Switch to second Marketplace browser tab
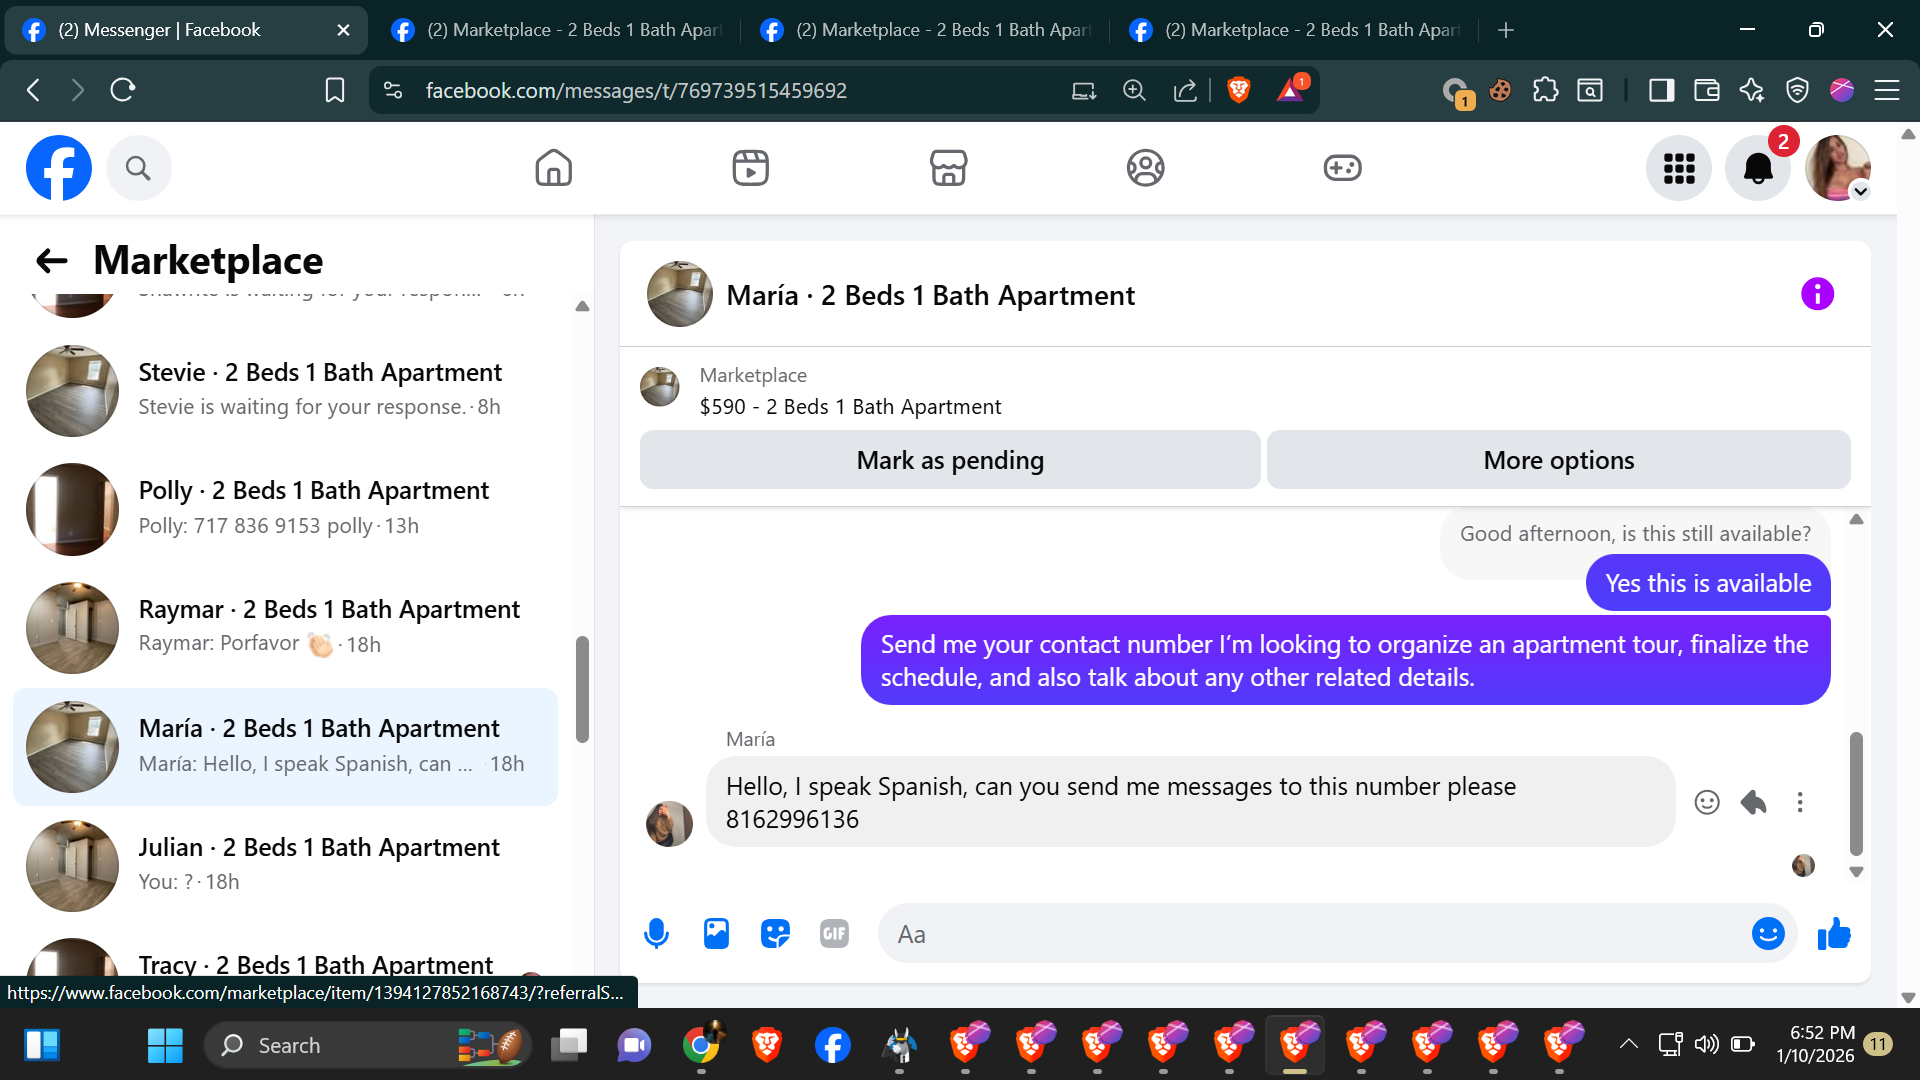This screenshot has width=1920, height=1080. (926, 30)
